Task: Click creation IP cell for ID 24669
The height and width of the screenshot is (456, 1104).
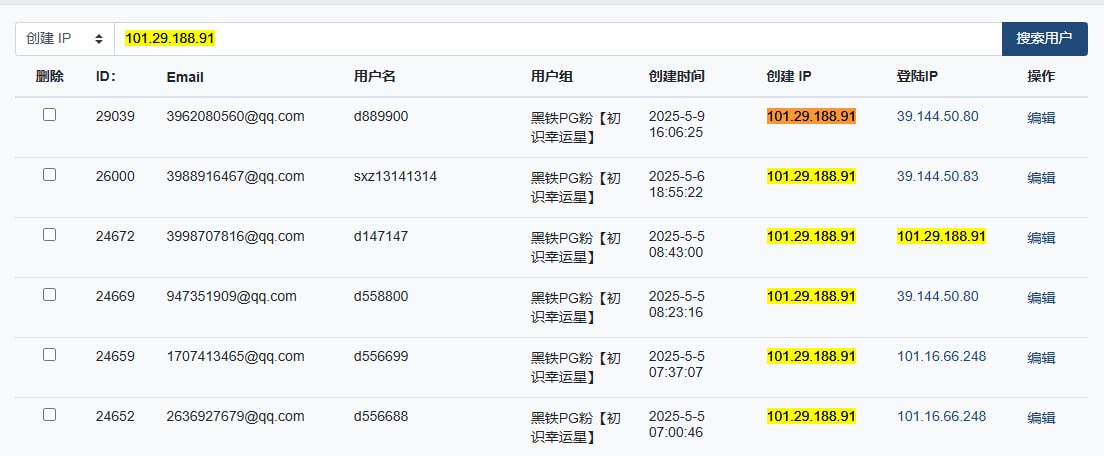Action: coord(811,296)
